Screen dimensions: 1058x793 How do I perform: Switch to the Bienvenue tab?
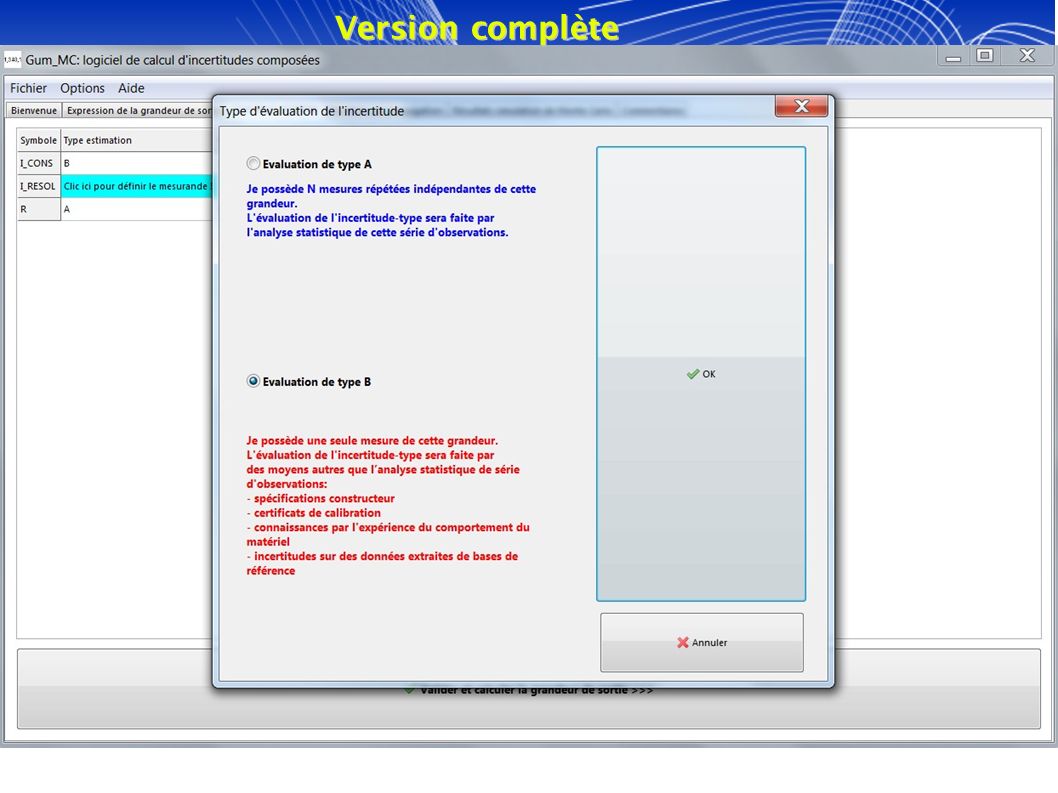[34, 111]
